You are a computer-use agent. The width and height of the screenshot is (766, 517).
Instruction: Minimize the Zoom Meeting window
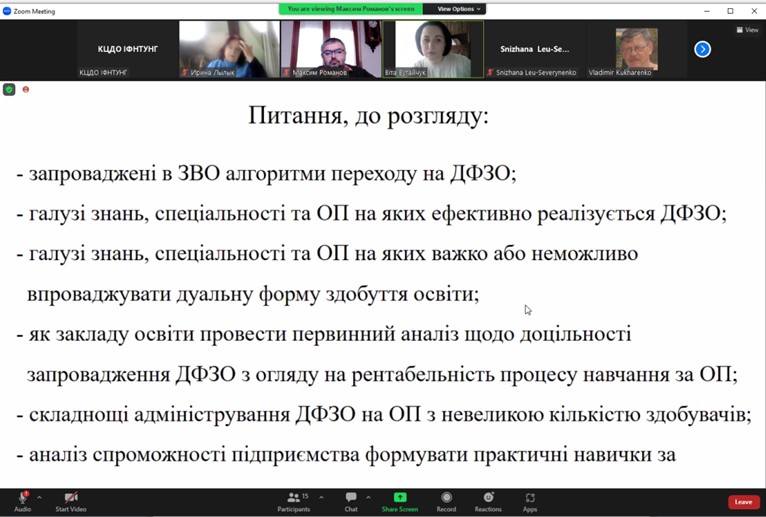point(707,11)
